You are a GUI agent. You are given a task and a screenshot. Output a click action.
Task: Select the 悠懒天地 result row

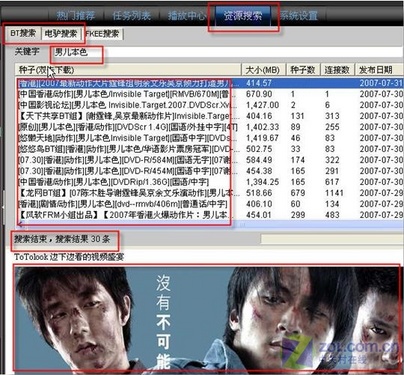click(210, 138)
